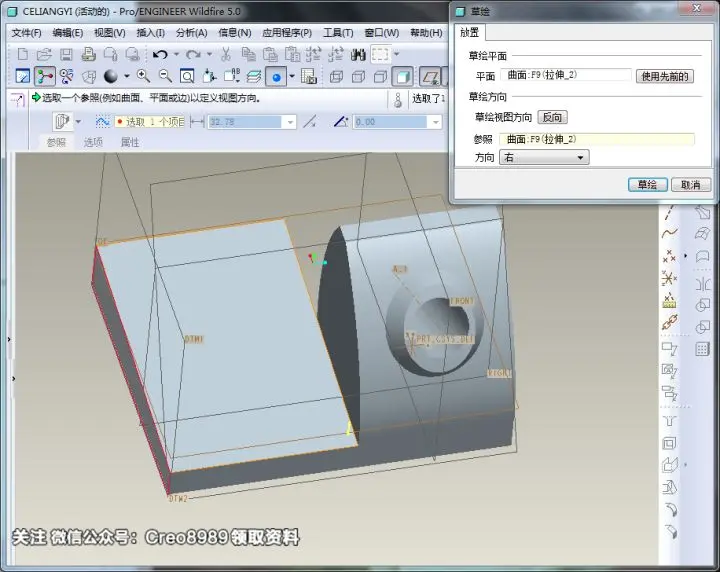Click the 反向 flip direction button
This screenshot has width=720, height=572.
click(x=552, y=118)
